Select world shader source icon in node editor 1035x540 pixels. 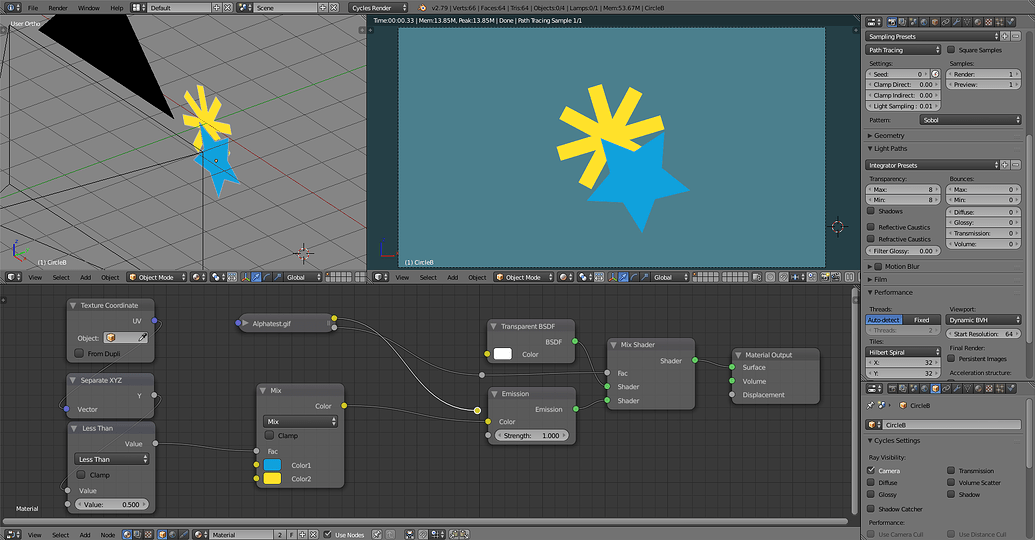(173, 534)
